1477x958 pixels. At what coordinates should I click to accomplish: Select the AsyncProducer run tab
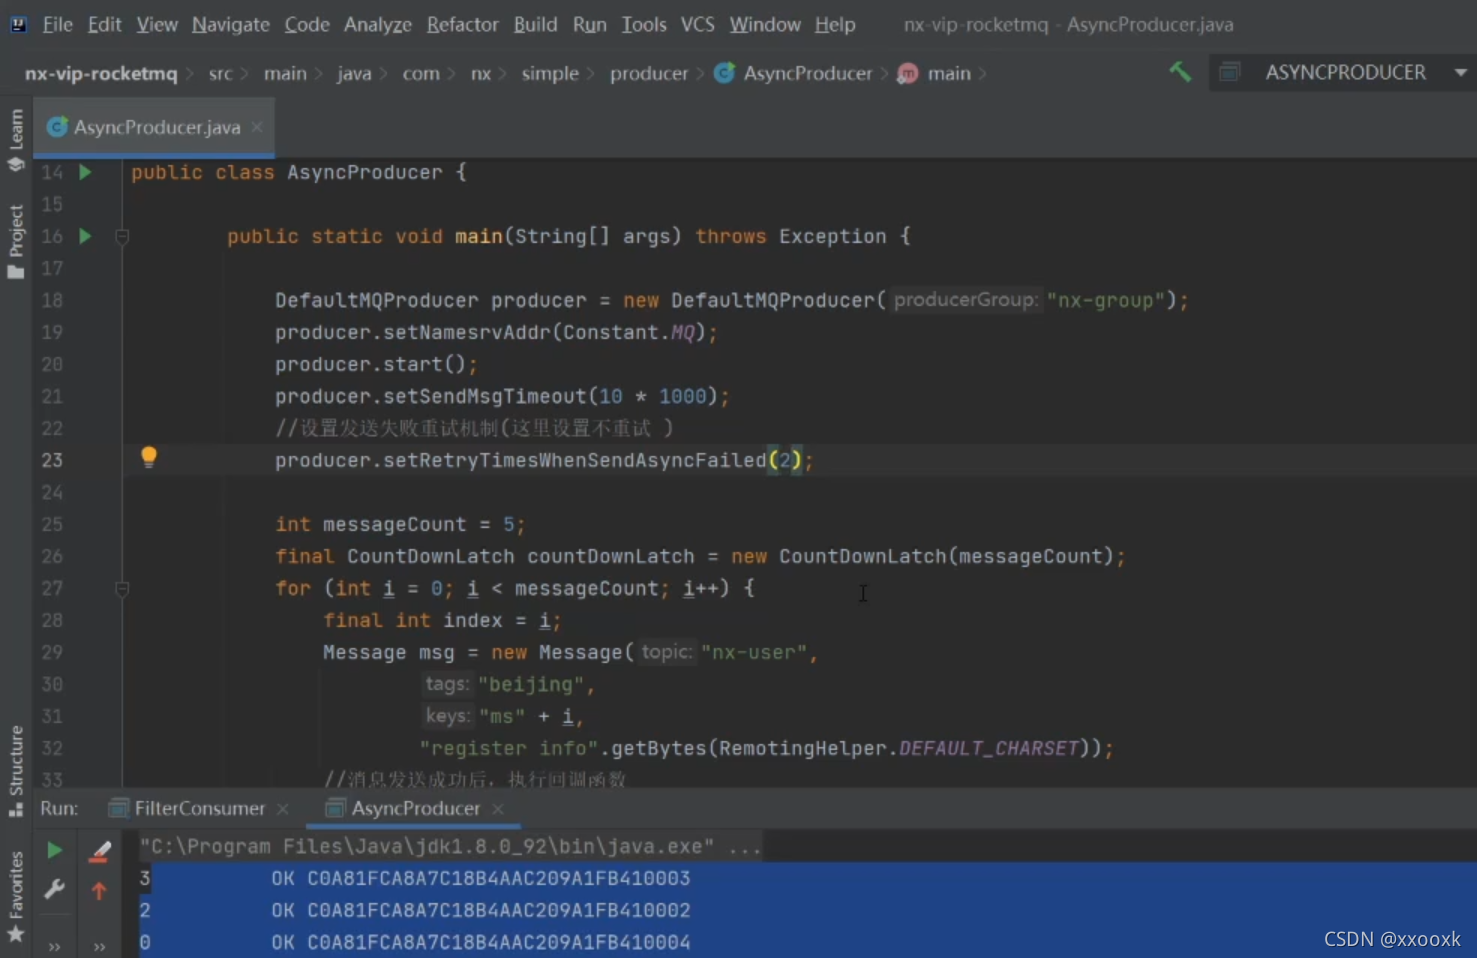(403, 808)
